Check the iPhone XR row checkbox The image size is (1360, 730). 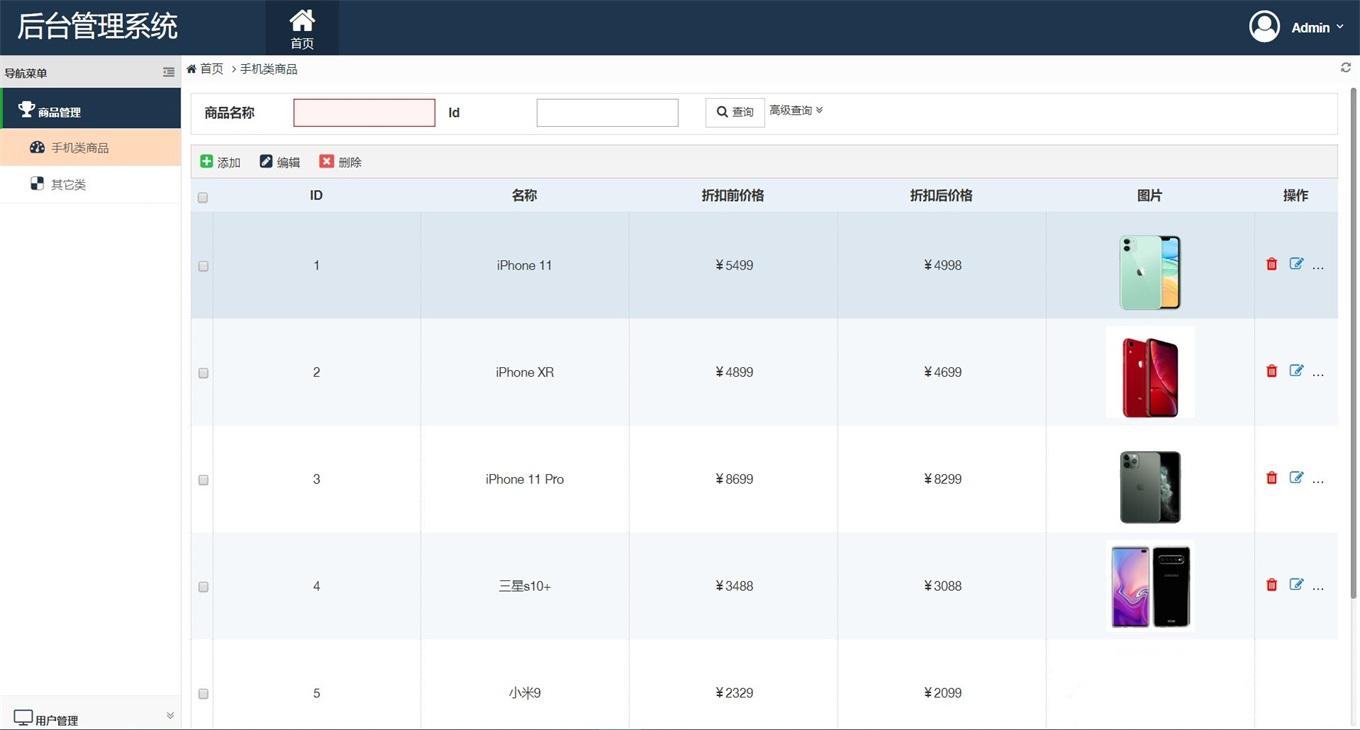pos(203,373)
